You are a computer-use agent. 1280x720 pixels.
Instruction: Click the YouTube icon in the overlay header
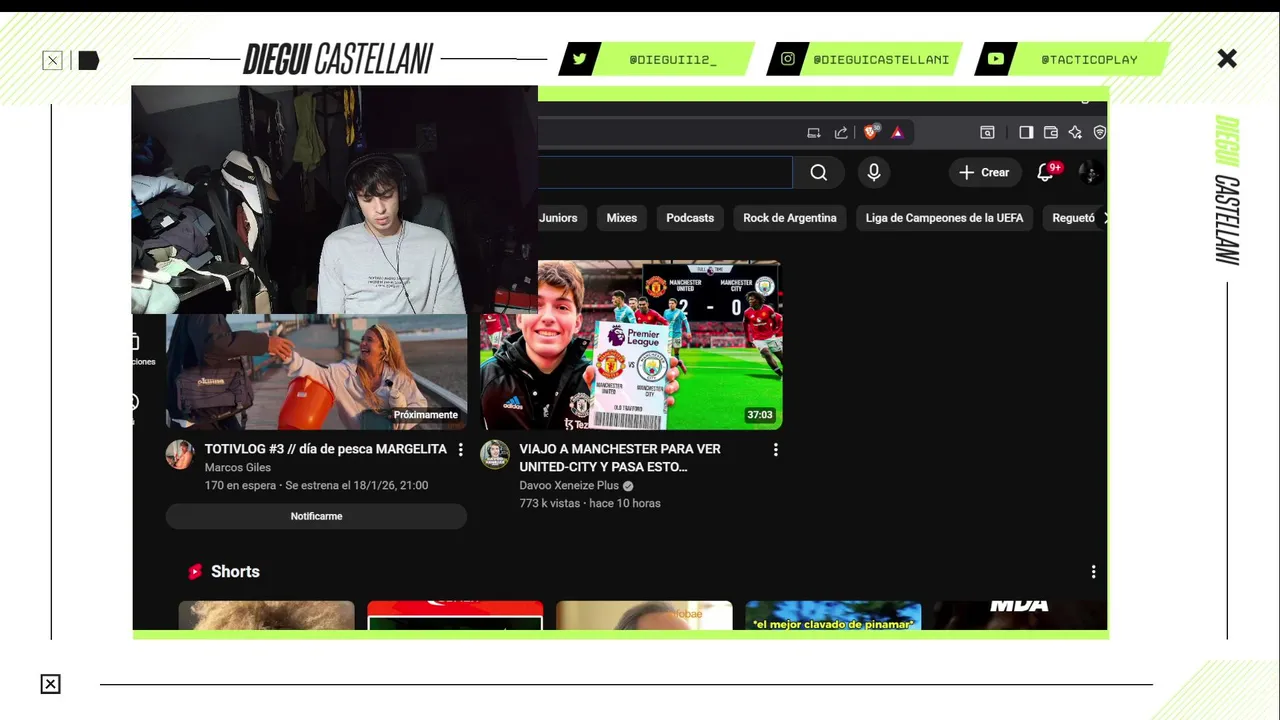[x=996, y=59]
